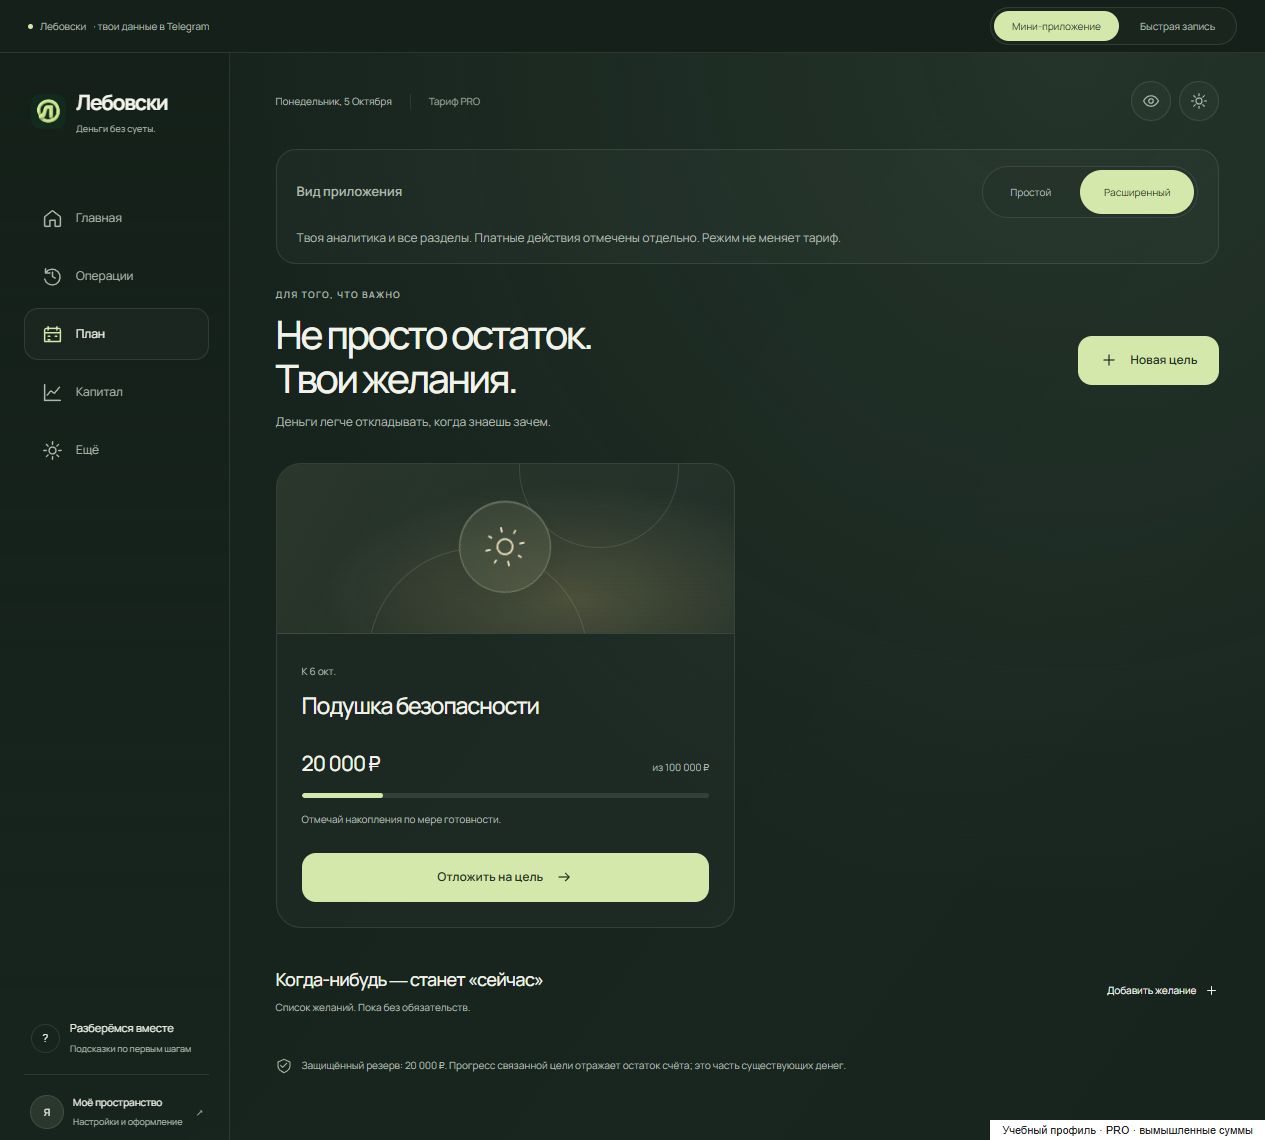Click the plus icon next to Добавить желание
The image size is (1265, 1140).
pos(1211,991)
